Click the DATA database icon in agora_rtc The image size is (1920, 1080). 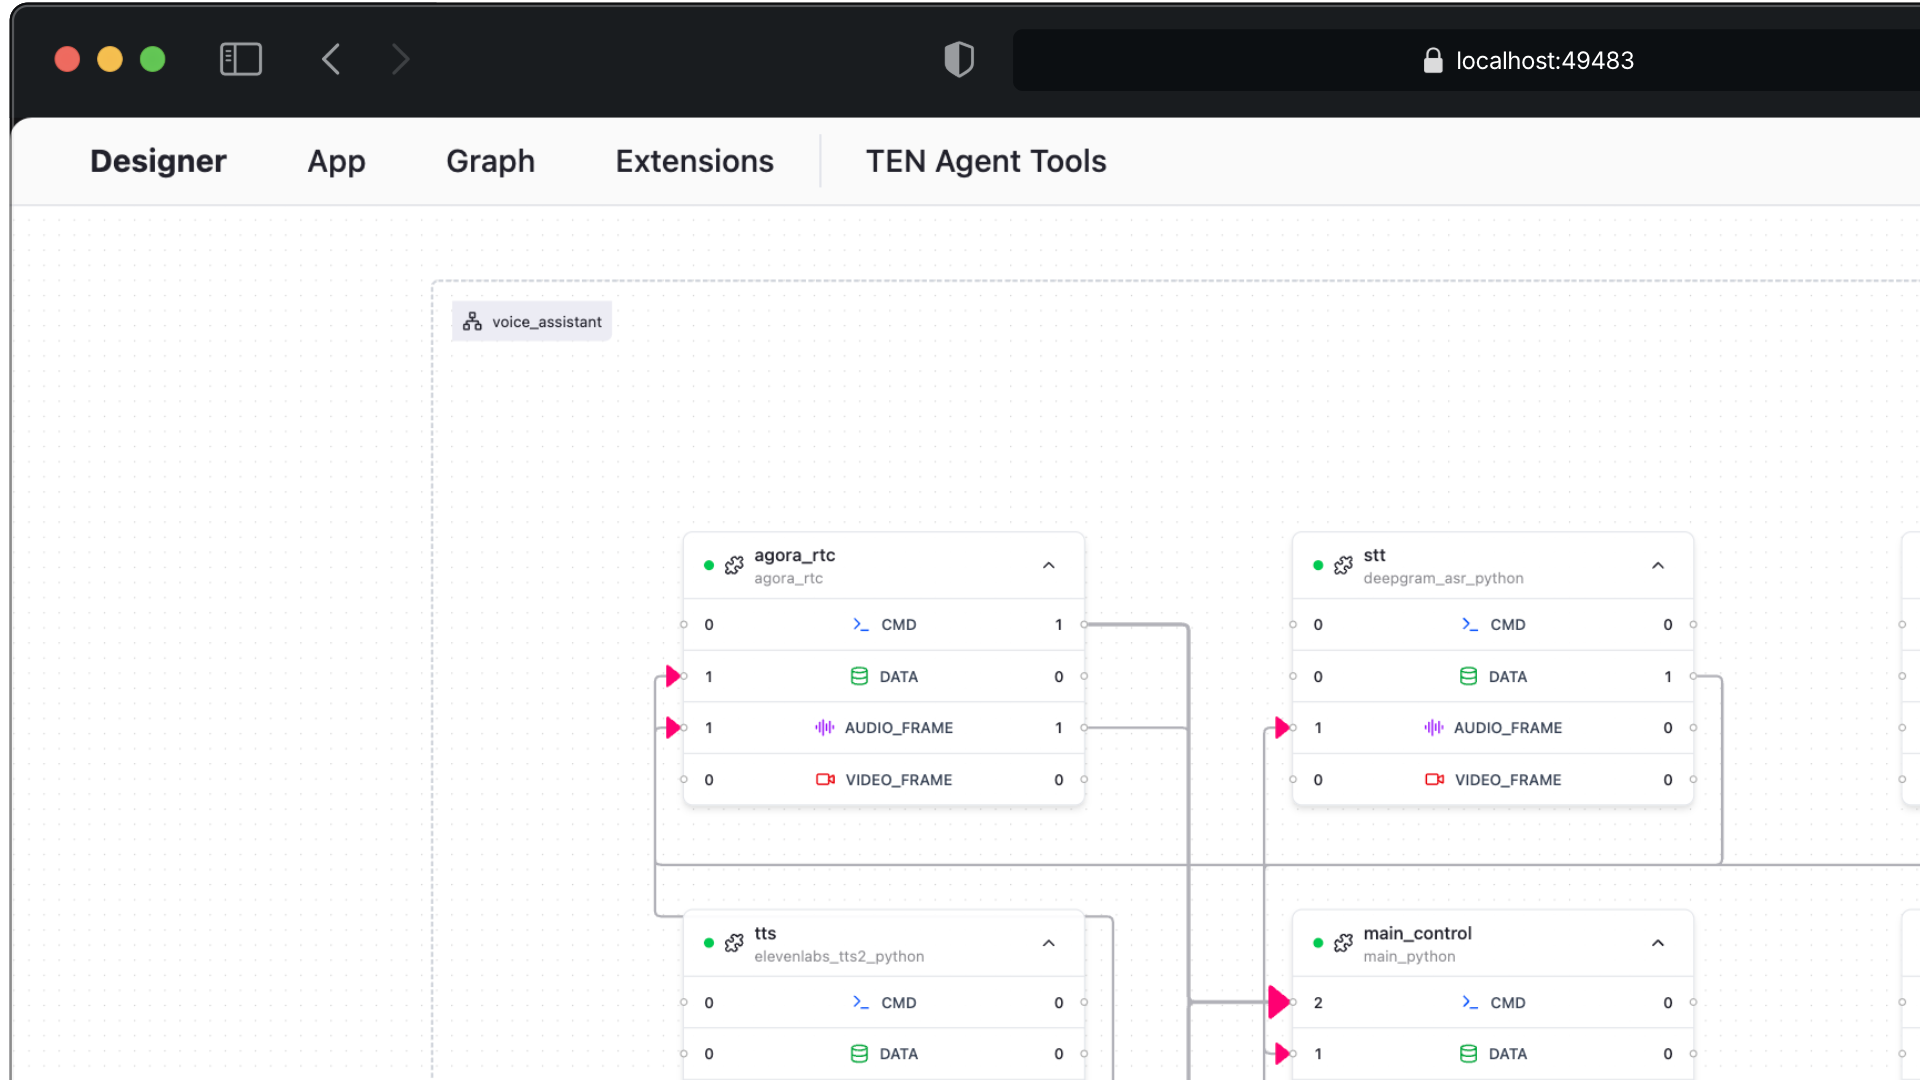point(859,677)
